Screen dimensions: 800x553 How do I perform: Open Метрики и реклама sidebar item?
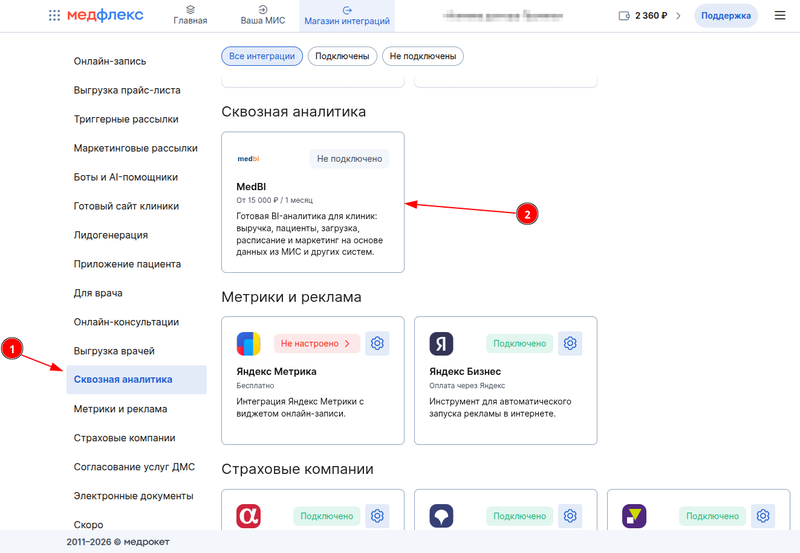pos(120,409)
